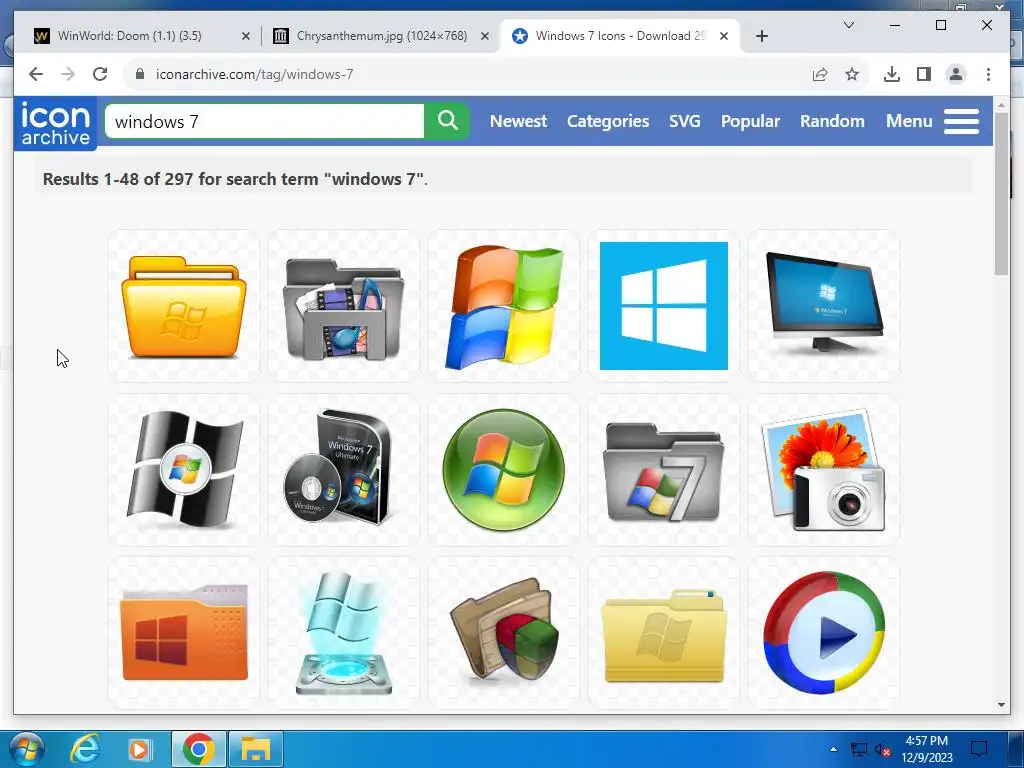The image size is (1024, 768).
Task: Switch to Chrysanthemum.jpg tab
Action: click(381, 36)
